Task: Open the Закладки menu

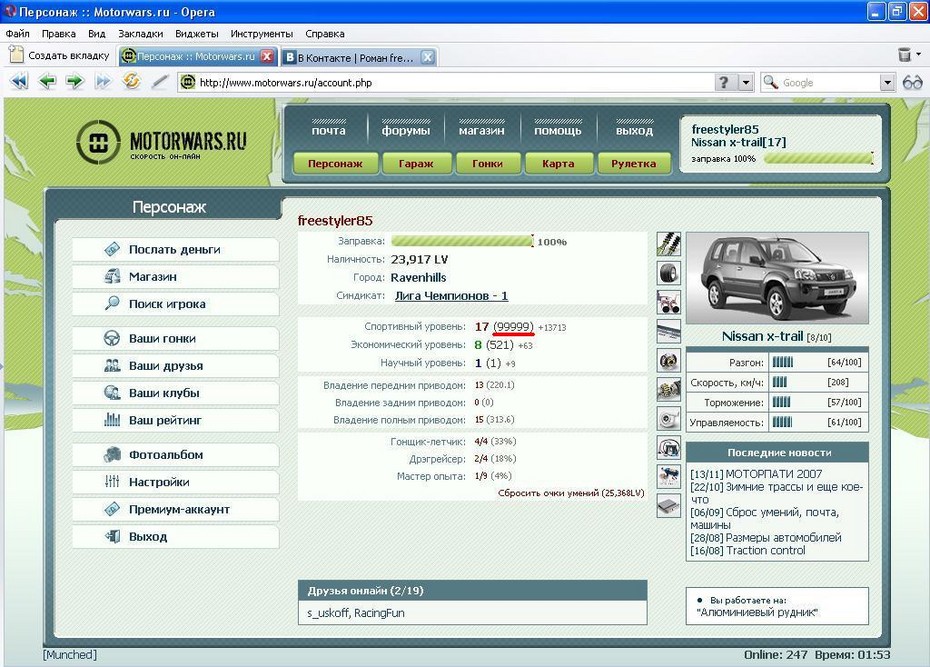Action: coord(141,34)
